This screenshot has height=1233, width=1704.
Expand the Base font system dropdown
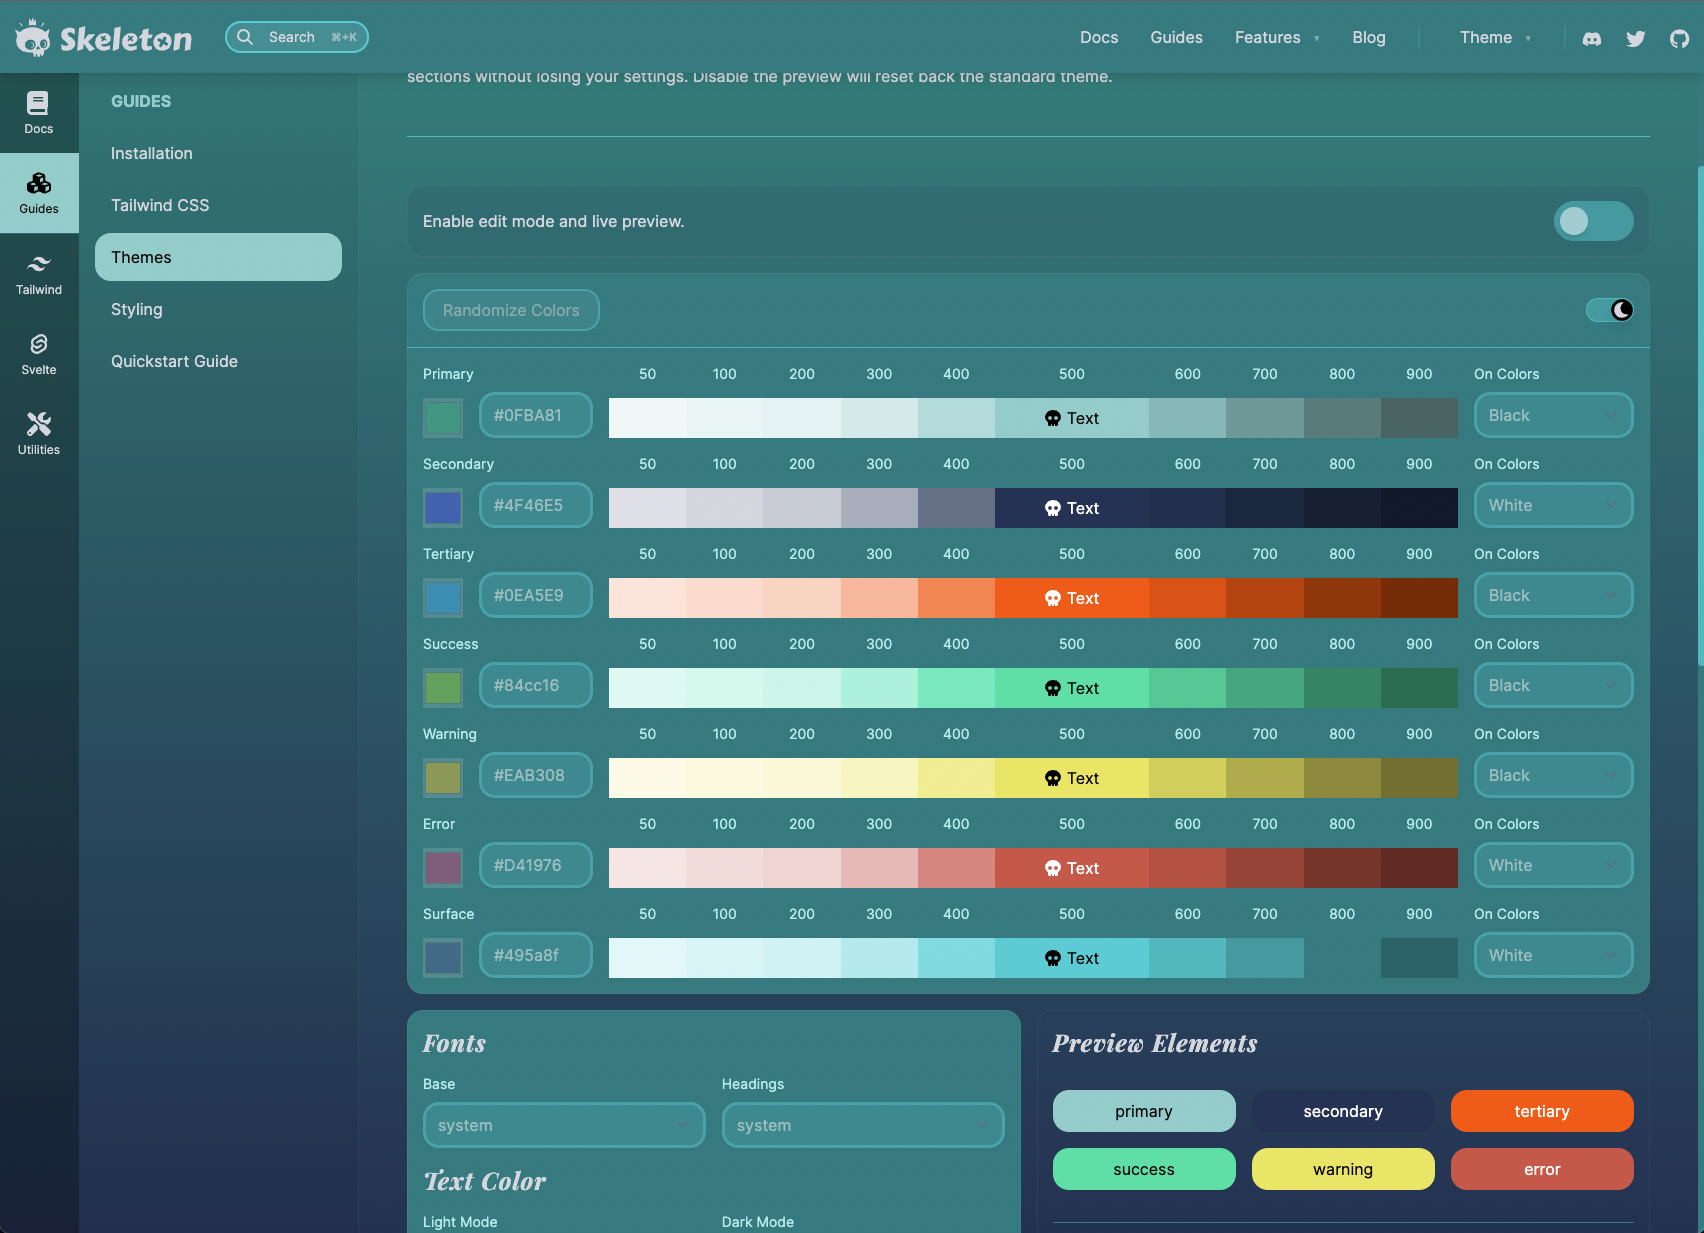(564, 1125)
